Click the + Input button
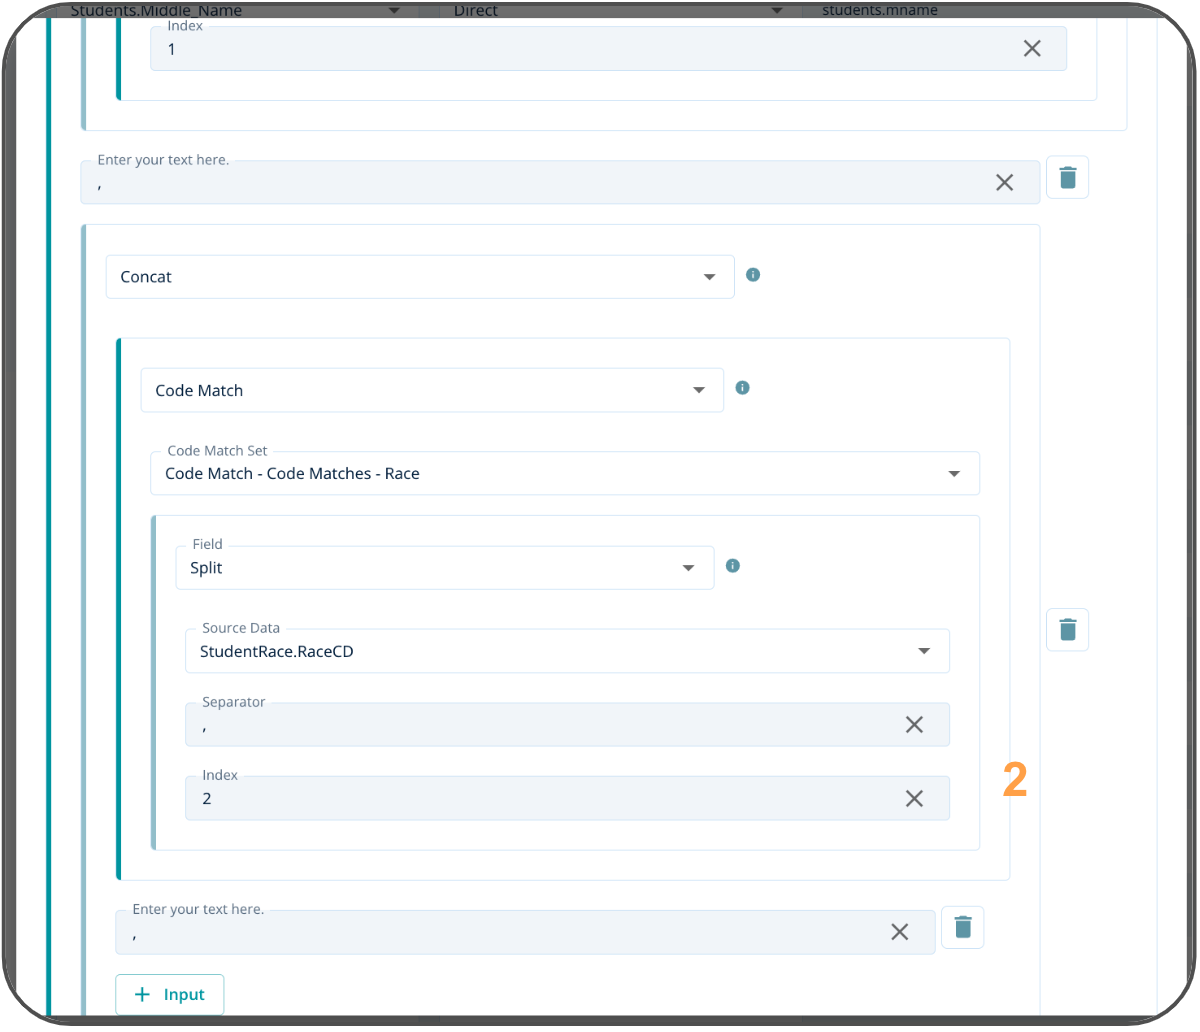Screen dimensions: 1200x1032 coord(170,995)
